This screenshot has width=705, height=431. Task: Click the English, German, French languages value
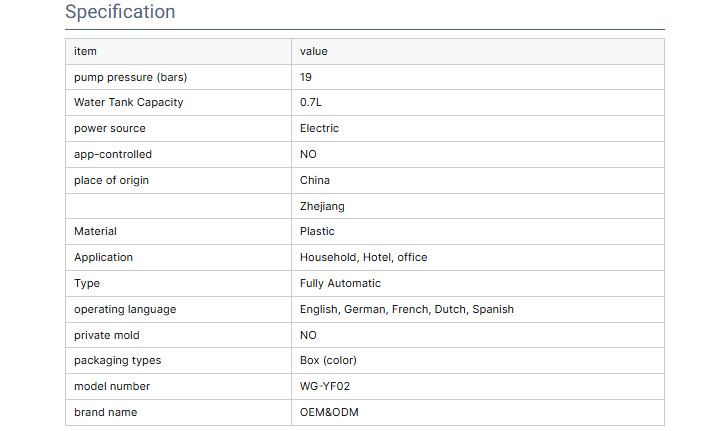(x=406, y=310)
